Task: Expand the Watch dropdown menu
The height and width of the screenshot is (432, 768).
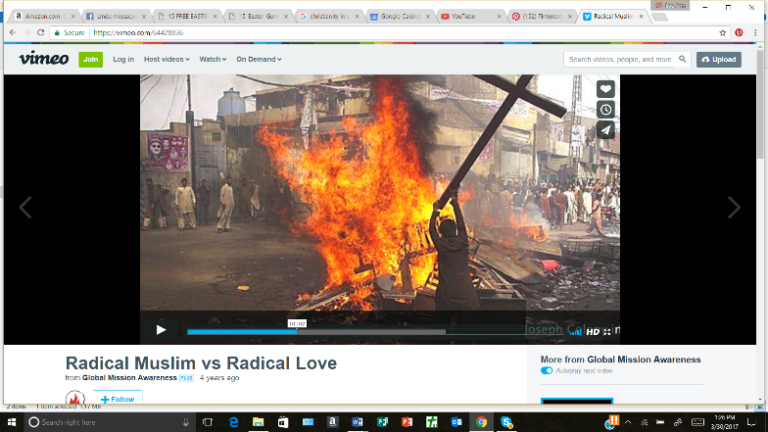Action: click(x=212, y=59)
